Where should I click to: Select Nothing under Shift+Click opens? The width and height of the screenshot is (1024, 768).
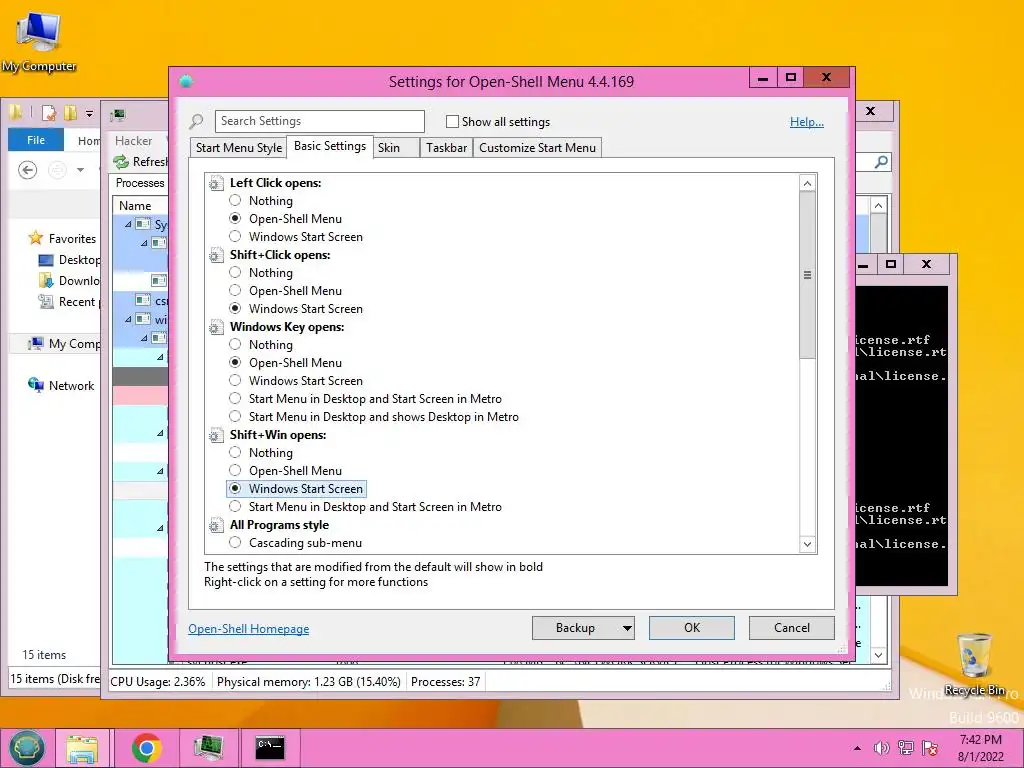click(235, 273)
